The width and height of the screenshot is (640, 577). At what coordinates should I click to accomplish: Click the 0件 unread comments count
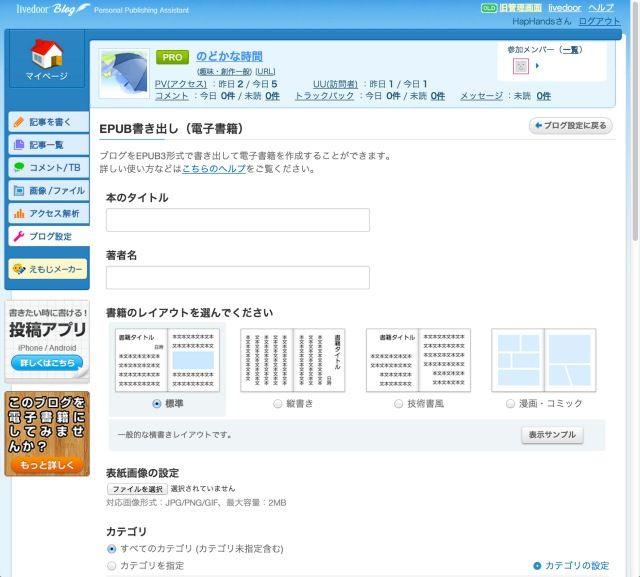272,96
